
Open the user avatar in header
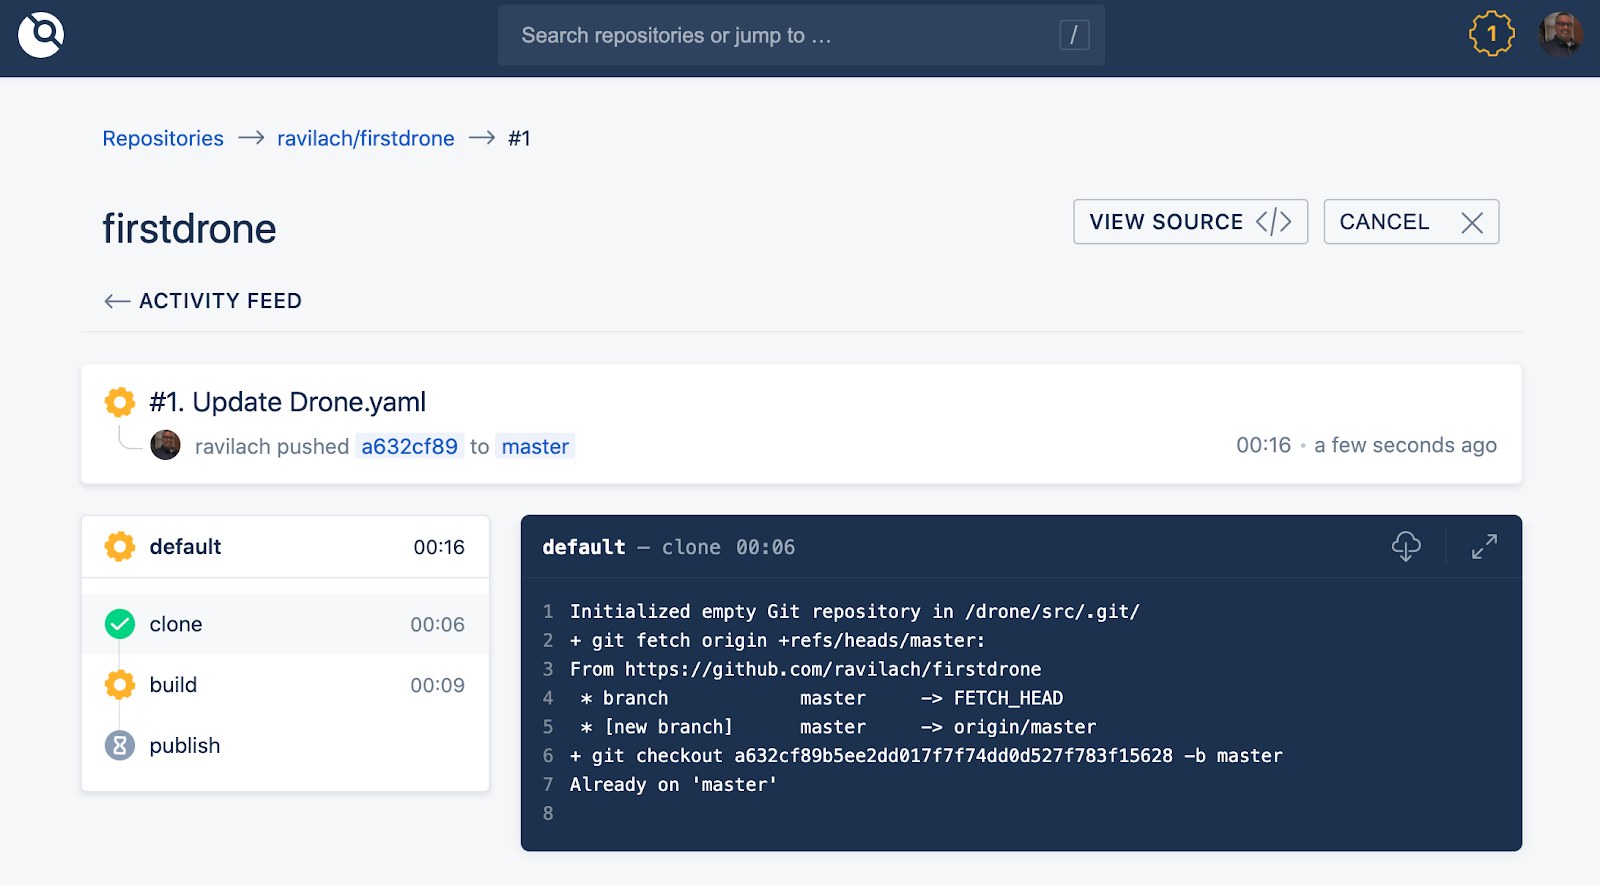pyautogui.click(x=1560, y=34)
